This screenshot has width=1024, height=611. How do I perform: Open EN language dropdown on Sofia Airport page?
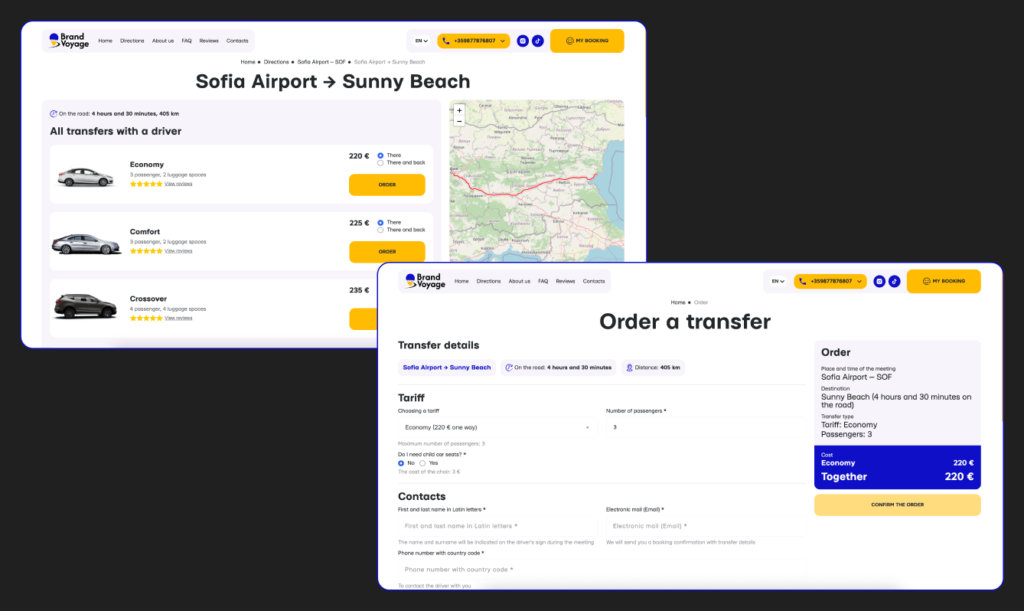pyautogui.click(x=421, y=41)
